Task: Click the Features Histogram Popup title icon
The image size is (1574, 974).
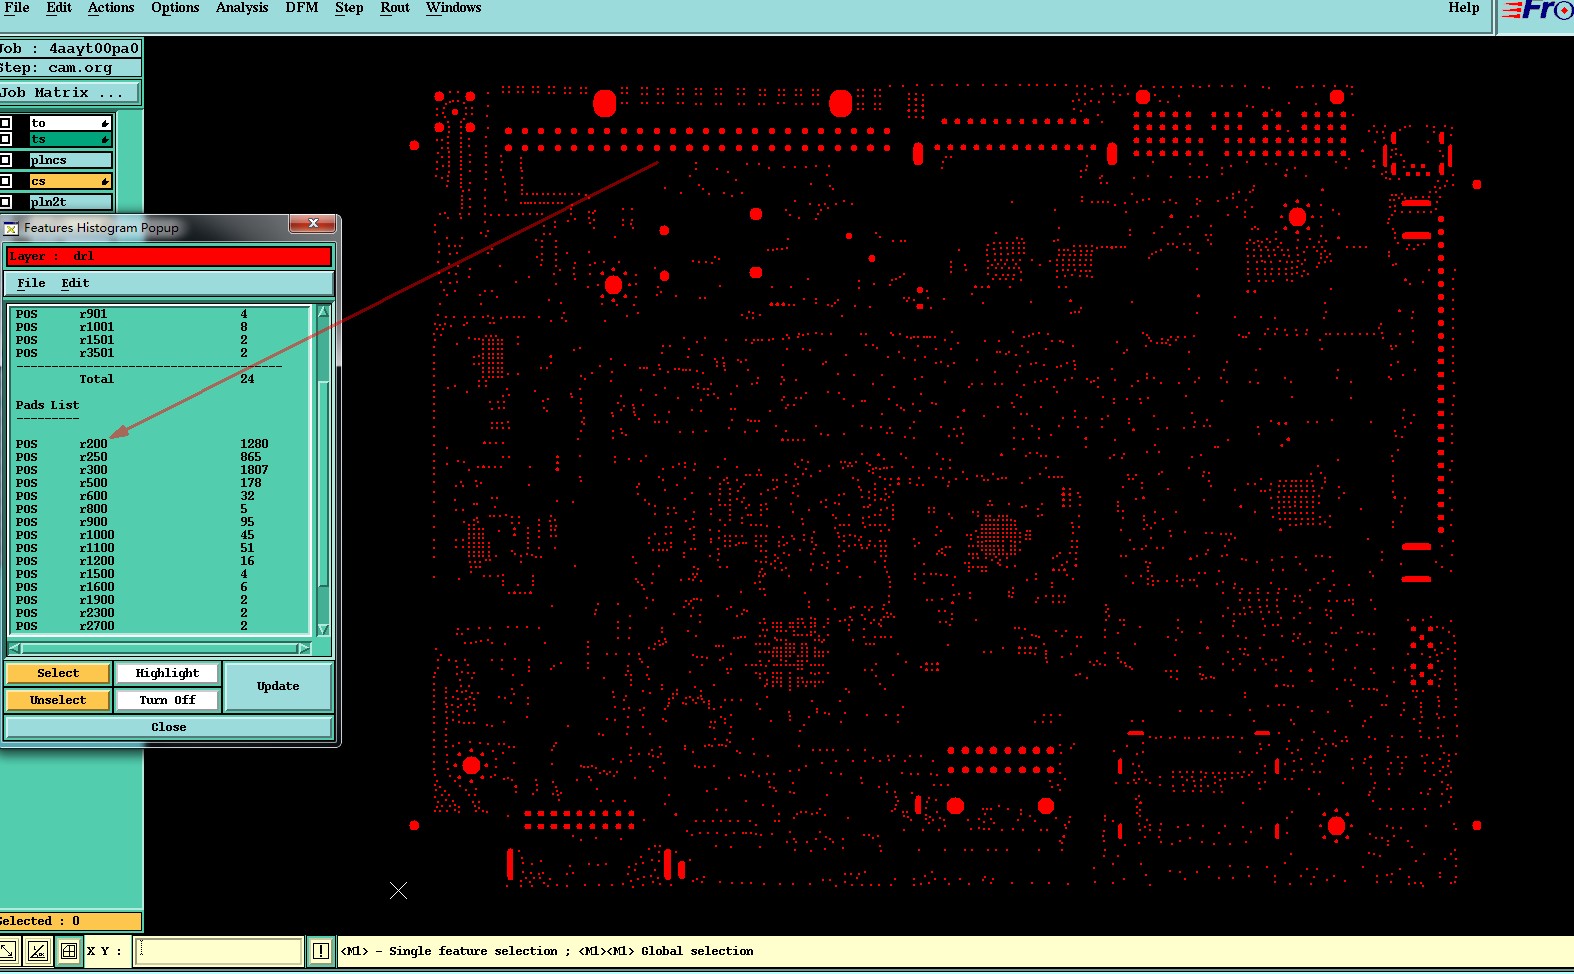Action: pos(11,228)
